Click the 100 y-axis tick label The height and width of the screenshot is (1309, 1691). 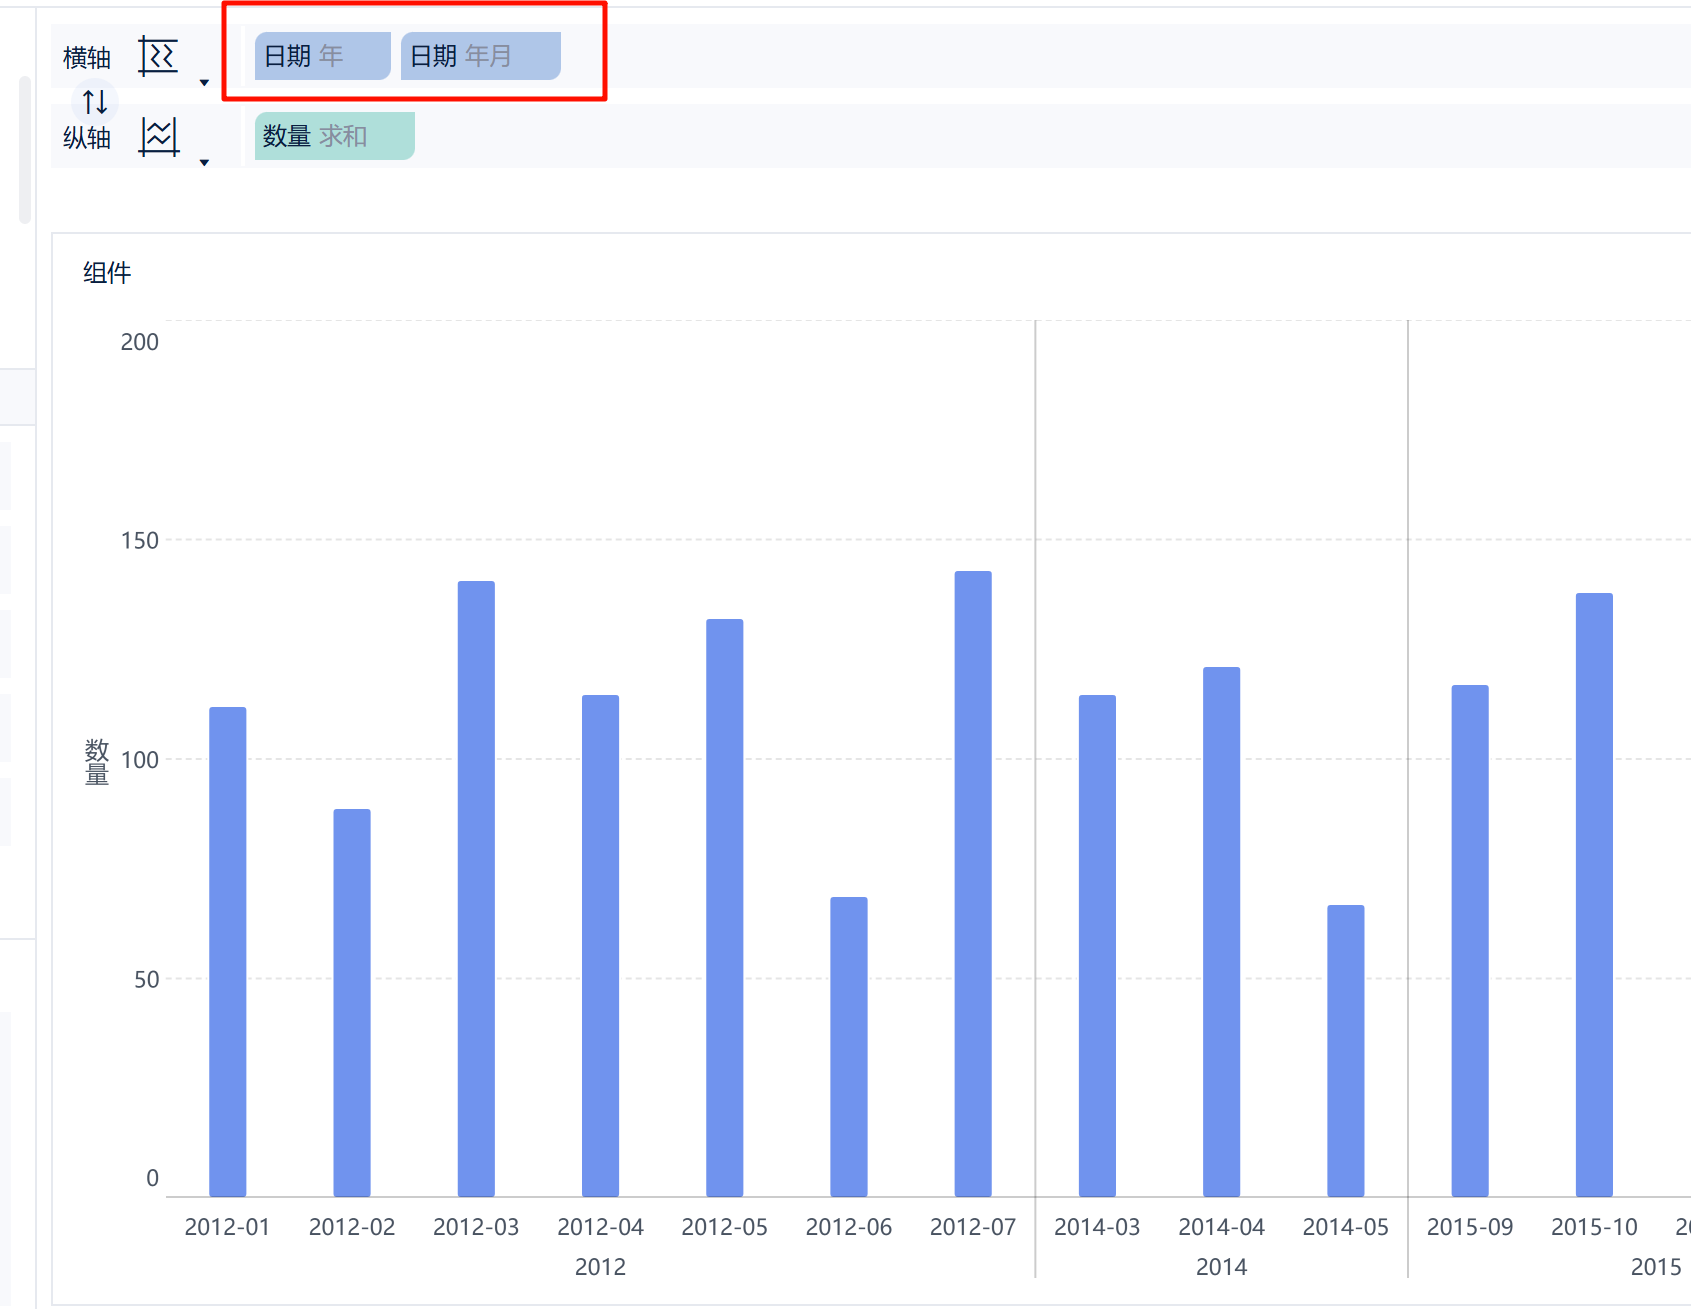point(139,760)
